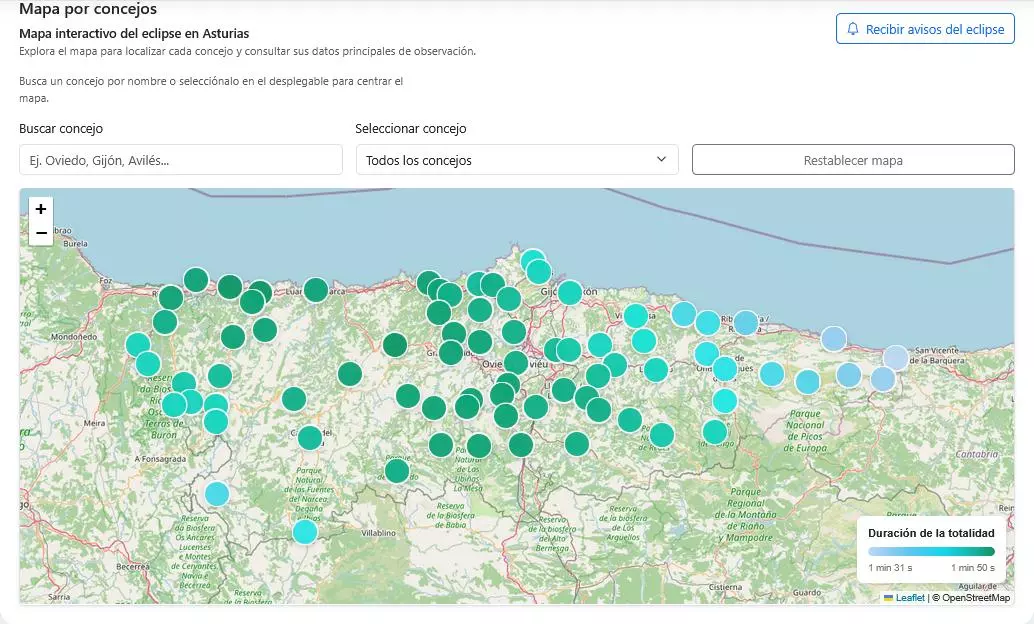Expand the 'Todos los concejos' chevron arrow

pos(661,160)
